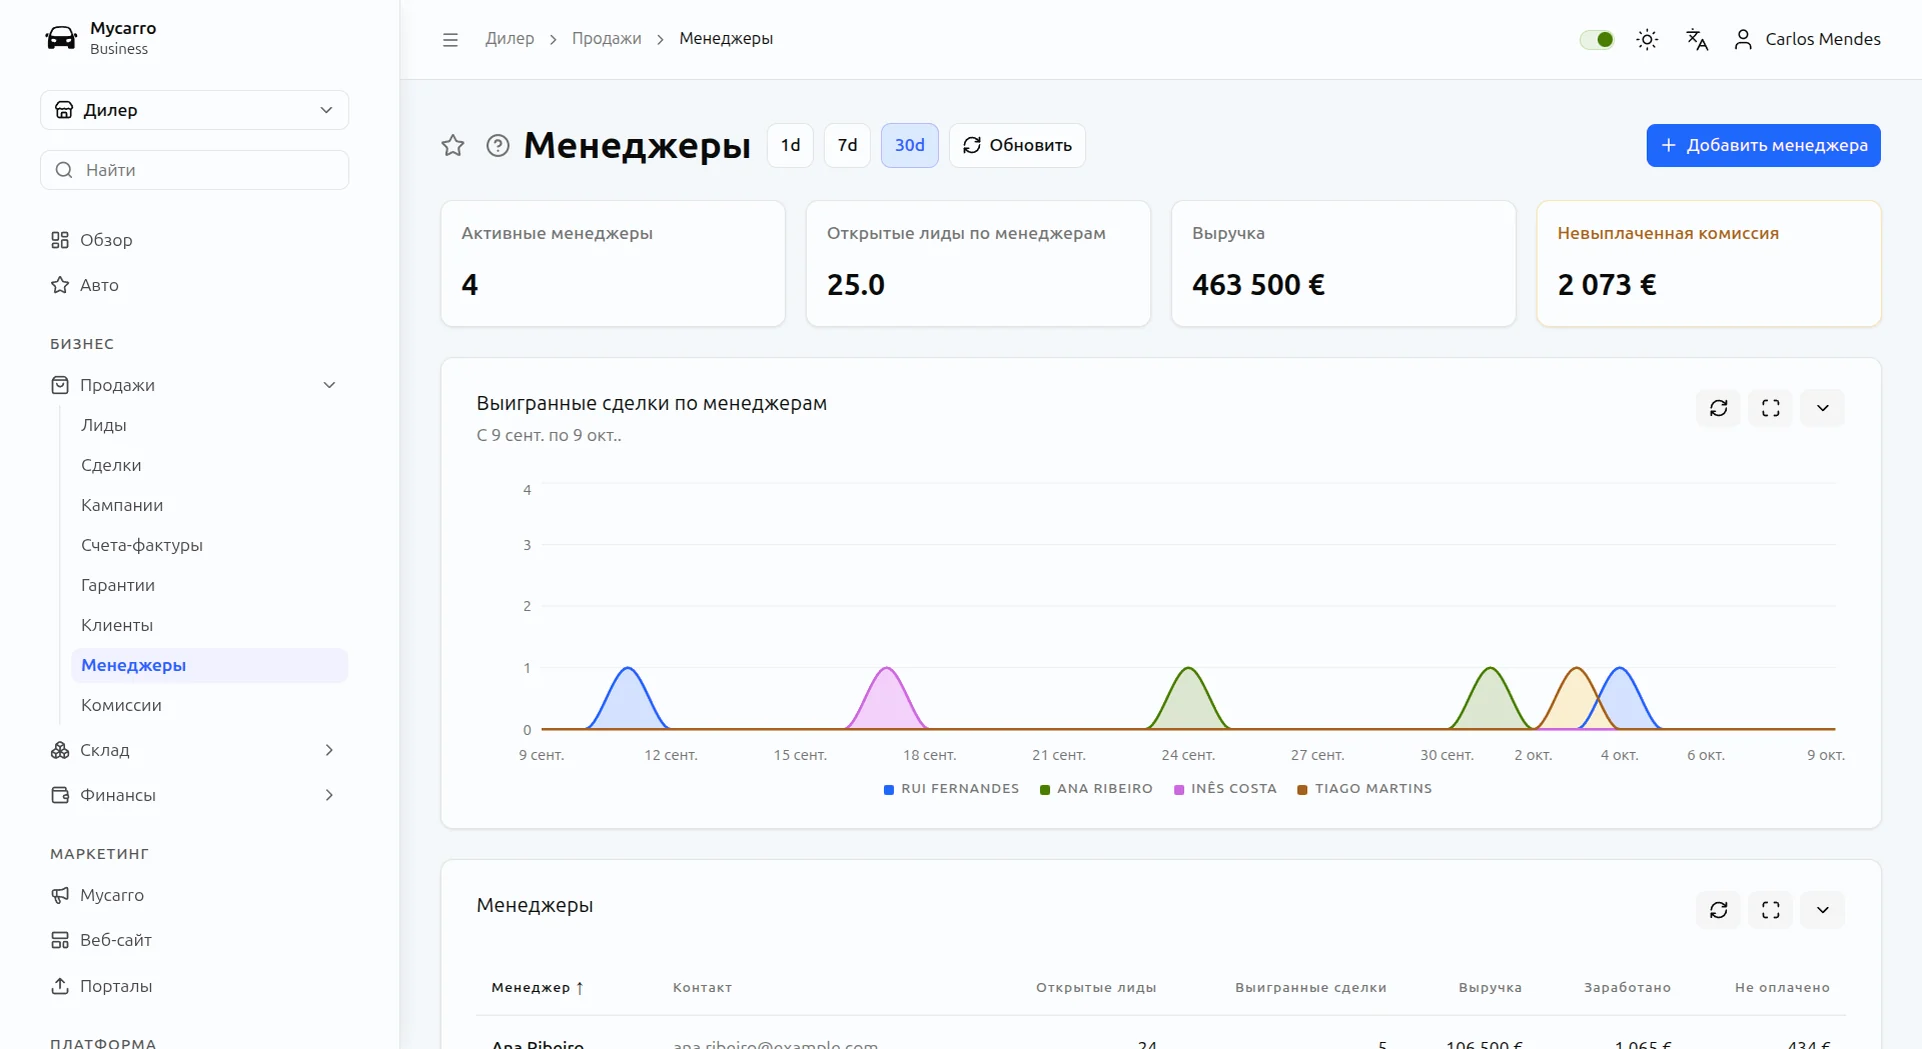Go to Лиды in sales menu
Viewport: 1922px width, 1049px height.
point(209,425)
